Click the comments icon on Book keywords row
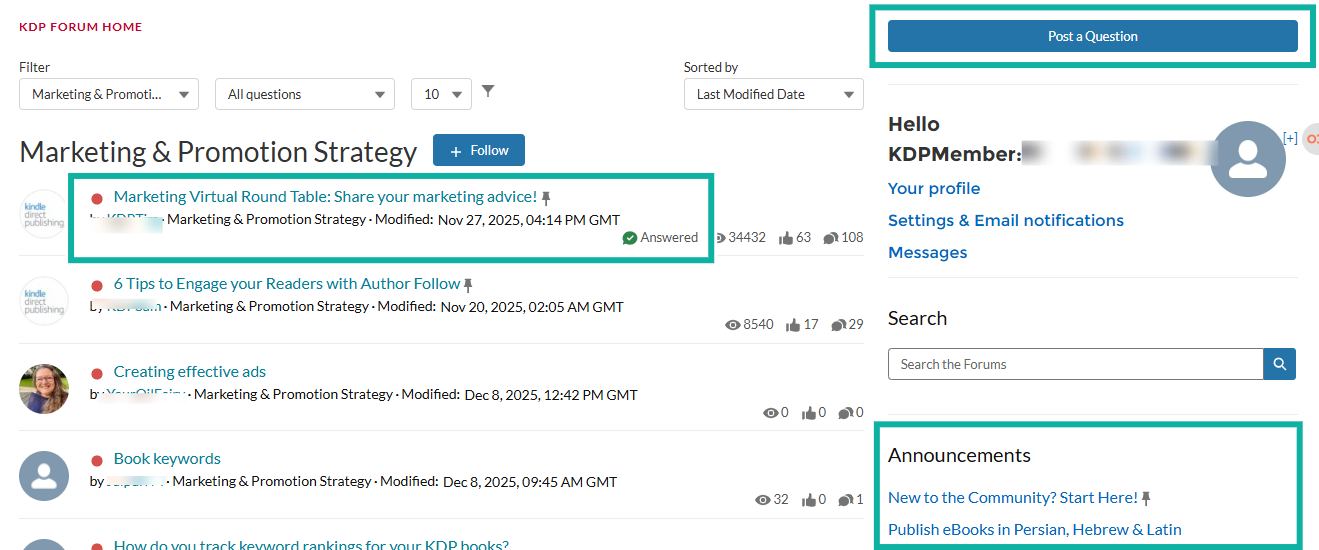 pyautogui.click(x=846, y=500)
